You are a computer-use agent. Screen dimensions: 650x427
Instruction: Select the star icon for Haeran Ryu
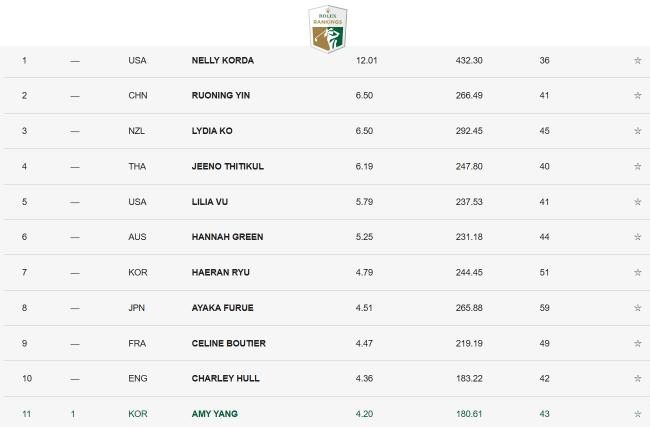pos(637,272)
